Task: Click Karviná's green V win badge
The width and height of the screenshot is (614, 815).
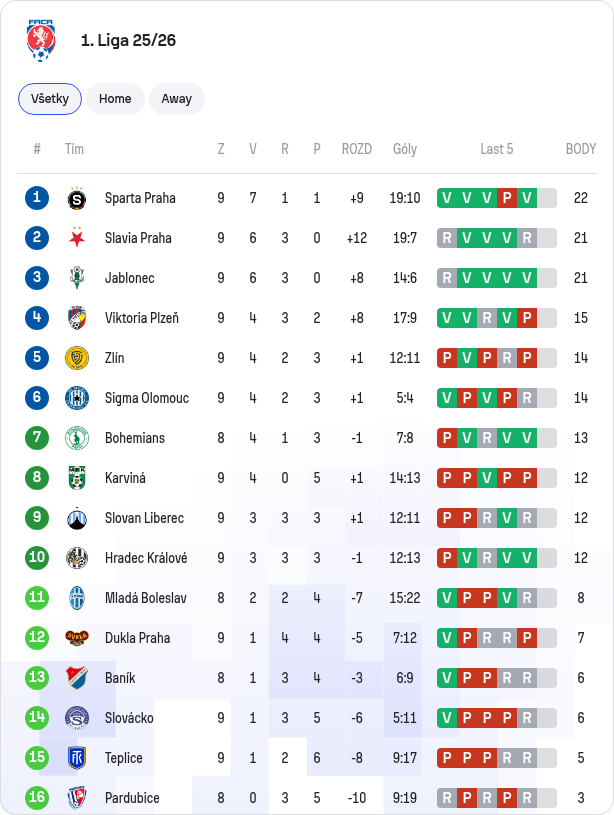Action: [487, 478]
